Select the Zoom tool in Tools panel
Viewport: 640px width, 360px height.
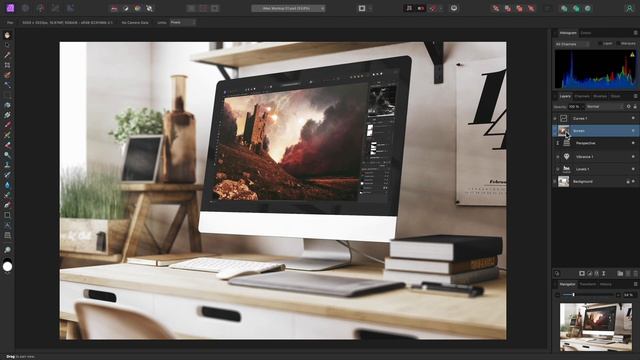pyautogui.click(x=7, y=250)
